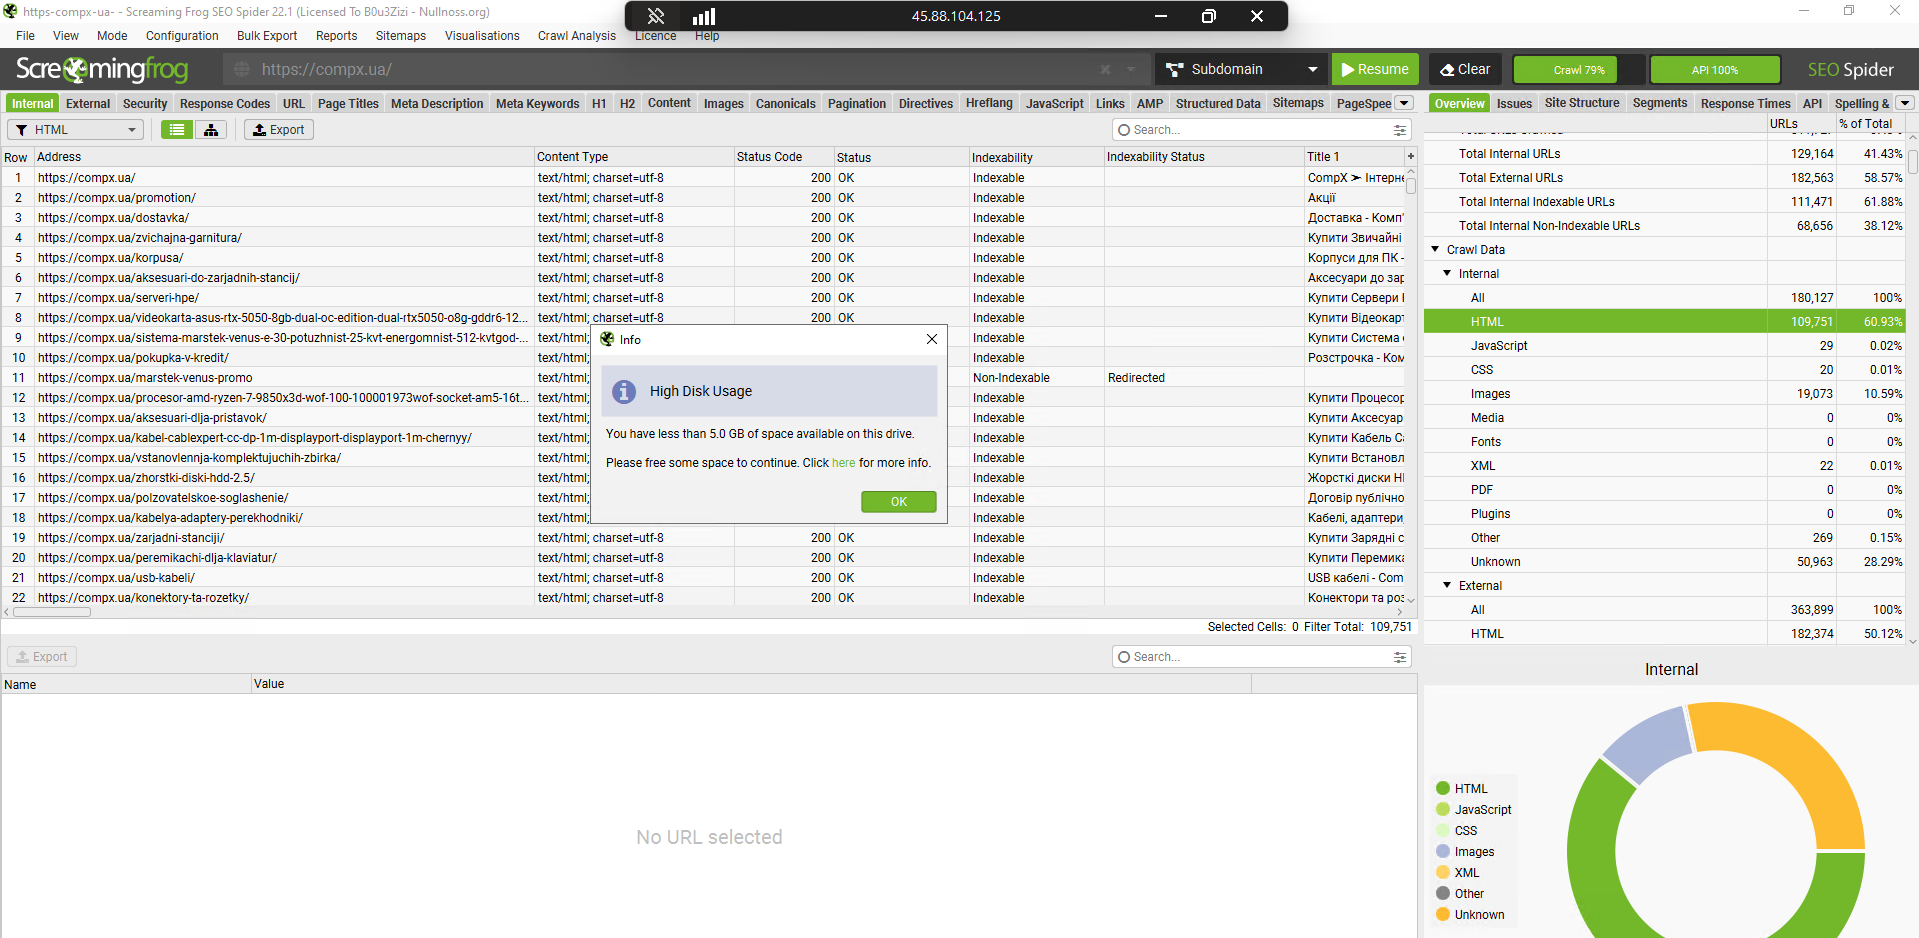Collapse the Internal tree node
The image size is (1919, 938).
1447,273
